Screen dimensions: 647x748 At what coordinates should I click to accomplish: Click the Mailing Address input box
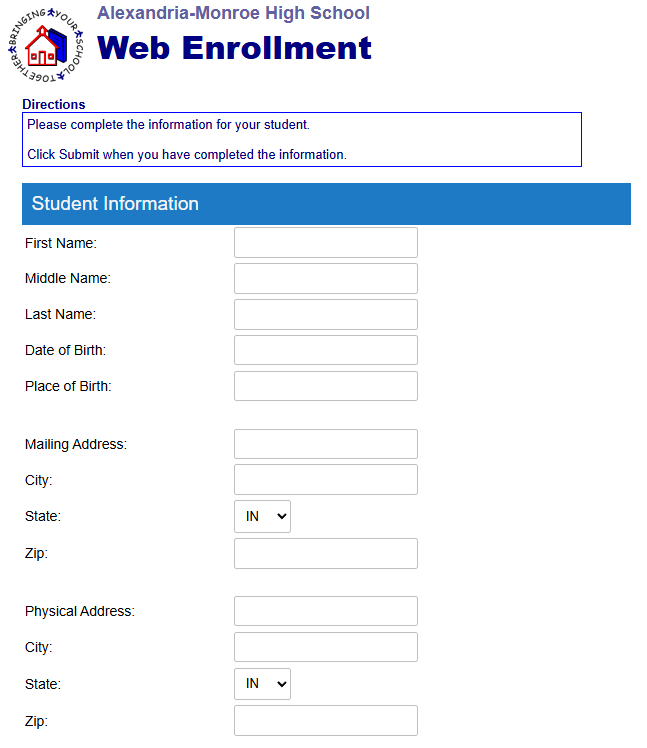tap(325, 444)
